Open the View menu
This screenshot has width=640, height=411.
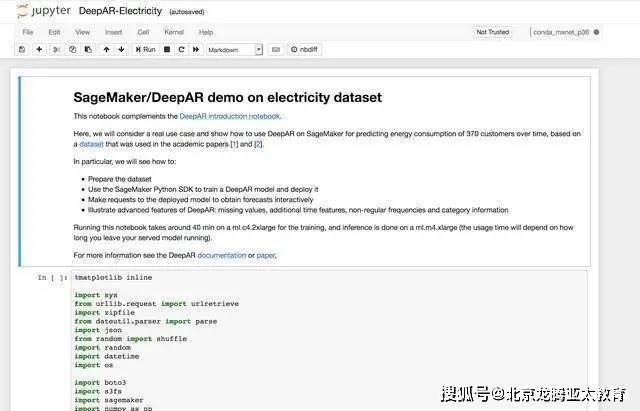tap(82, 32)
